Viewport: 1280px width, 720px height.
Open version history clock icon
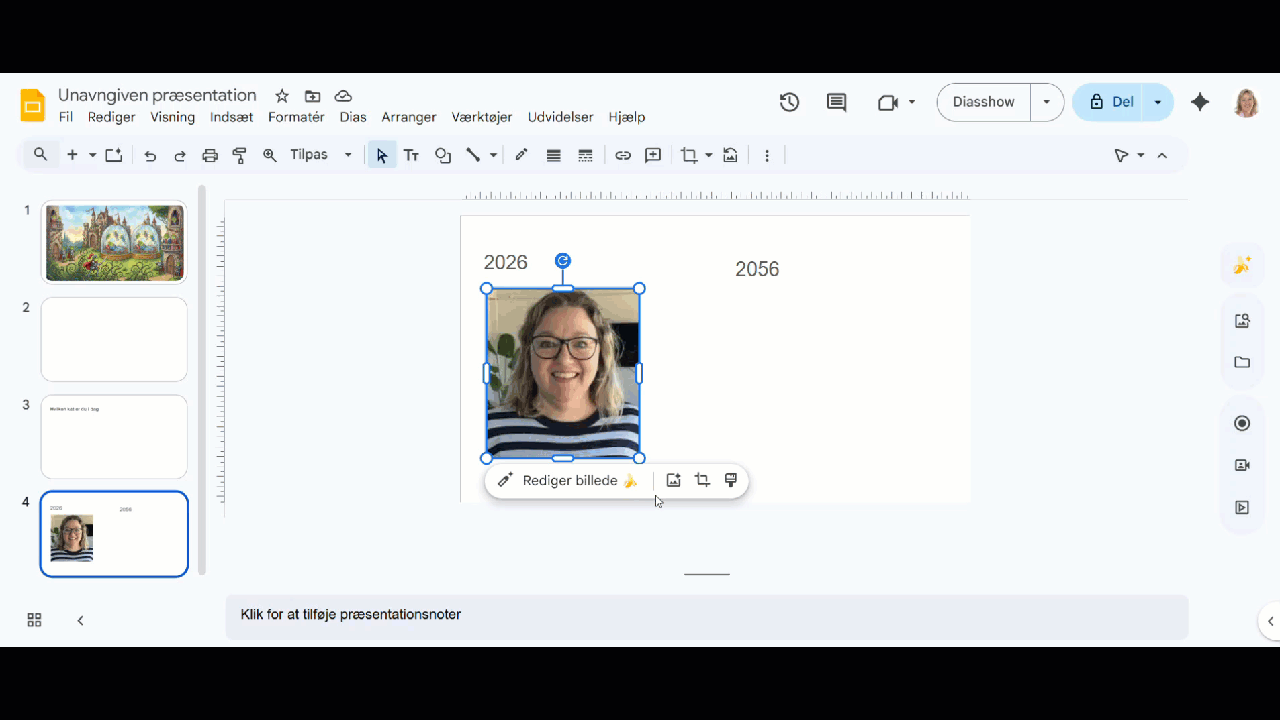point(789,102)
